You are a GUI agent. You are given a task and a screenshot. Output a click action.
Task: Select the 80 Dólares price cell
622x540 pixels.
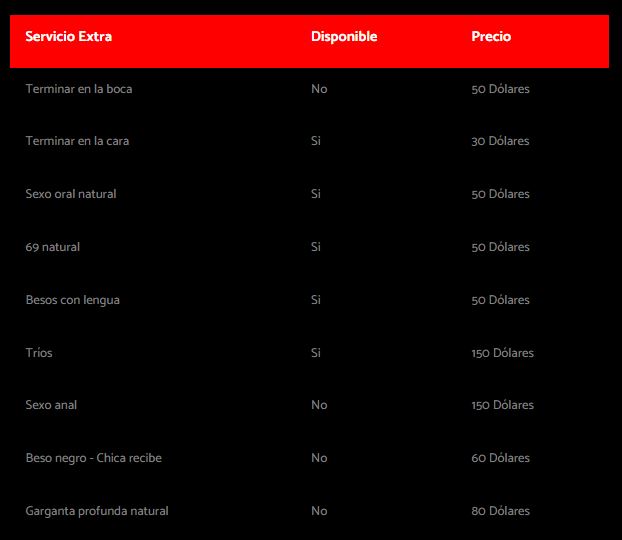coord(501,511)
